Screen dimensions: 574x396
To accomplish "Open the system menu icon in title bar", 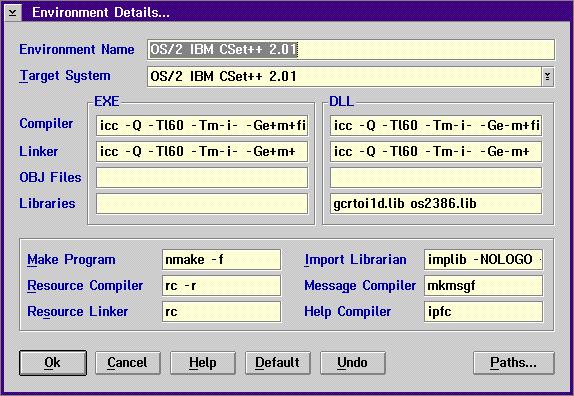I will tap(12, 12).
